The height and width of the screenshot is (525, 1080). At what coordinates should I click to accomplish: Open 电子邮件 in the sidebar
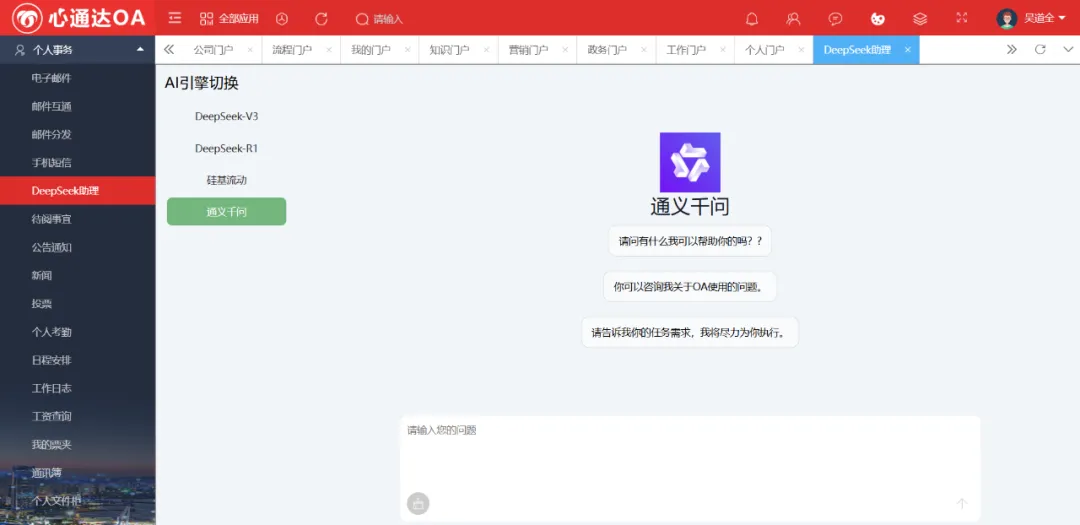pos(51,78)
